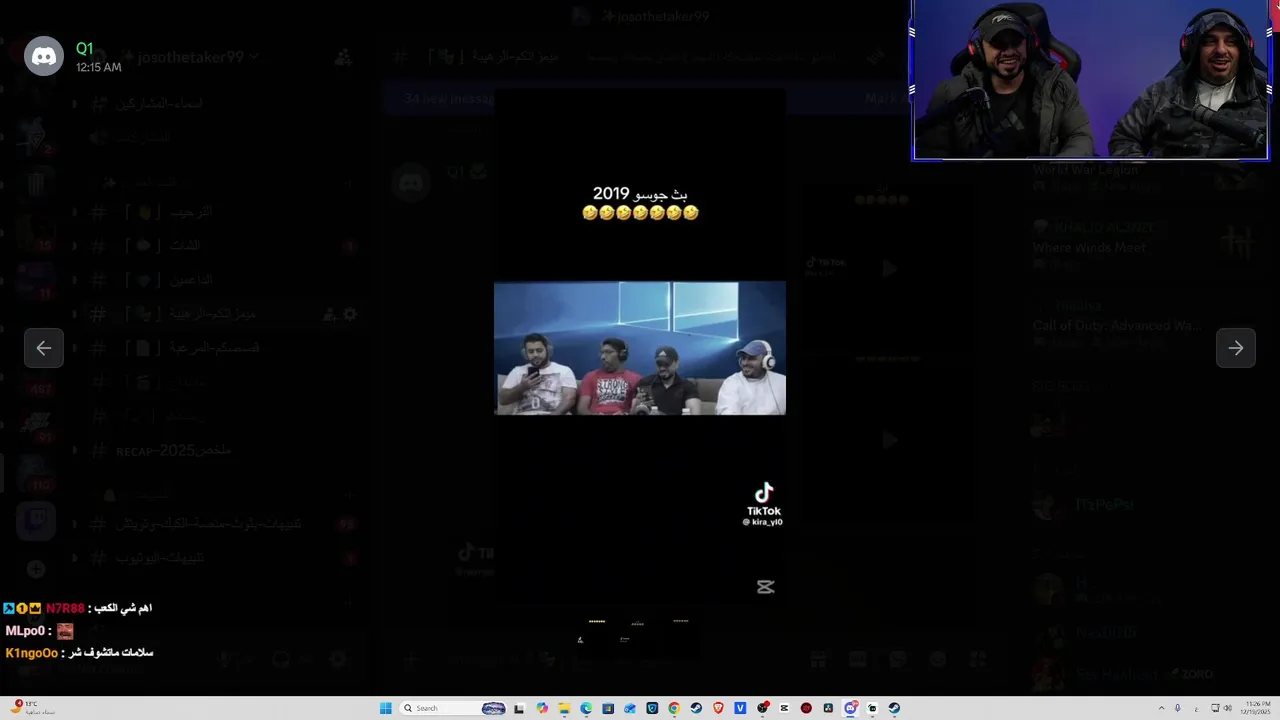Open Microsoft Edge from the taskbar
Screen dimensions: 1280x720
click(x=586, y=708)
